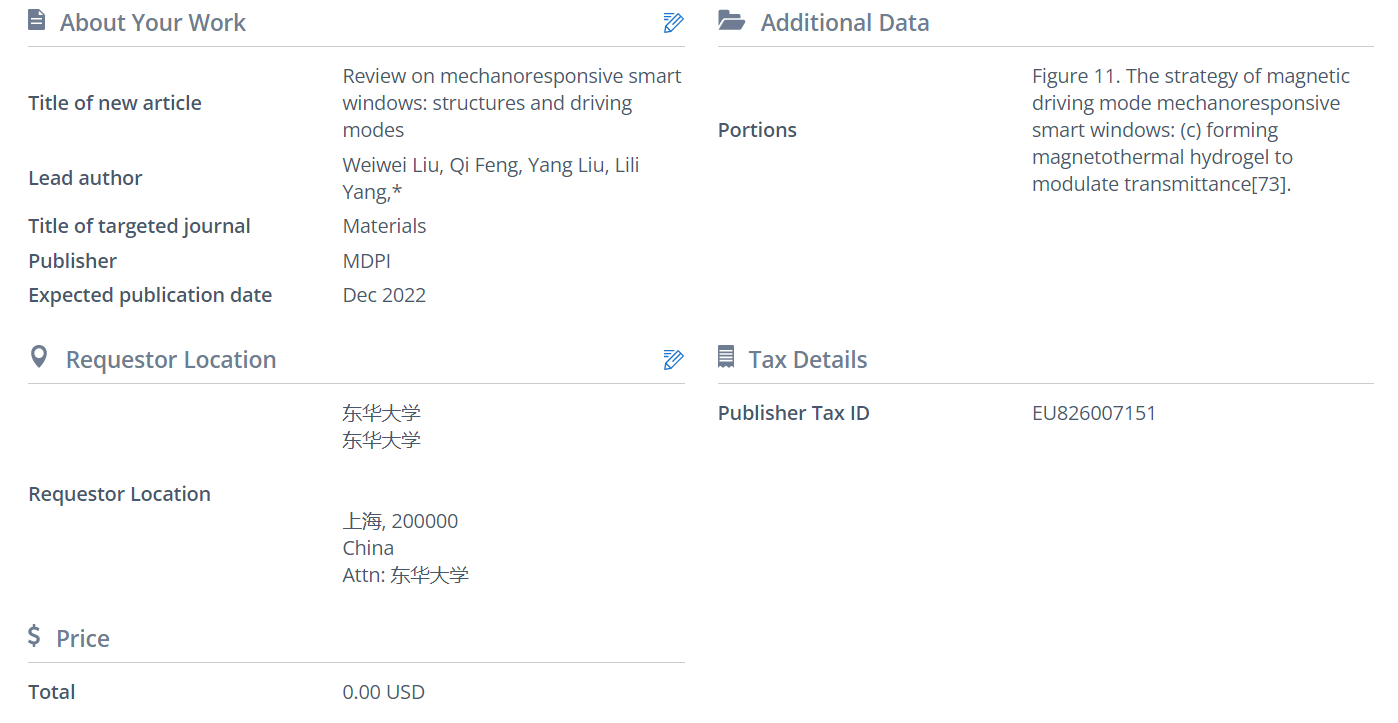Screen dimensions: 1398x723
Task: Click the total price 0.00 USD
Action: [383, 692]
